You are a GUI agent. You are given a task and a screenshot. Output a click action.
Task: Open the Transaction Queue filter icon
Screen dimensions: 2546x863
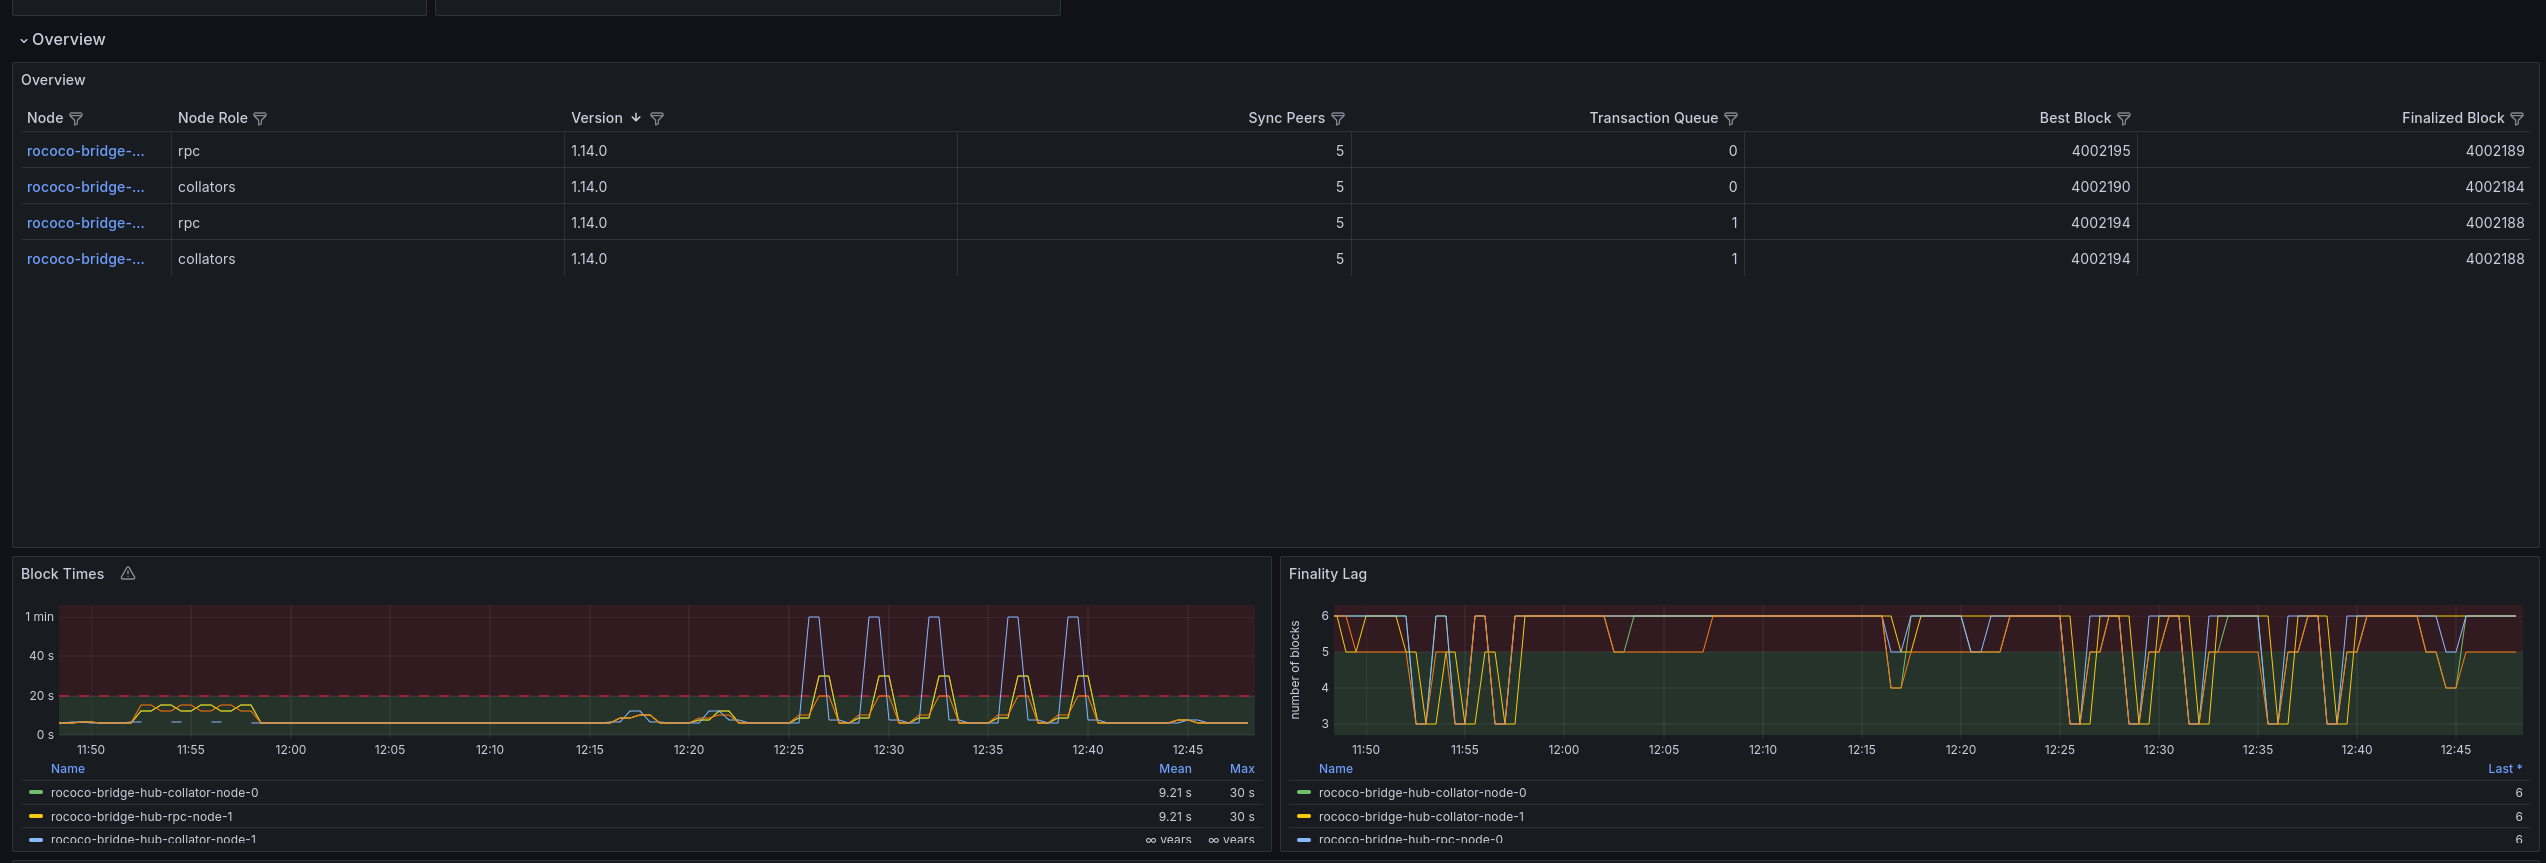point(1731,119)
